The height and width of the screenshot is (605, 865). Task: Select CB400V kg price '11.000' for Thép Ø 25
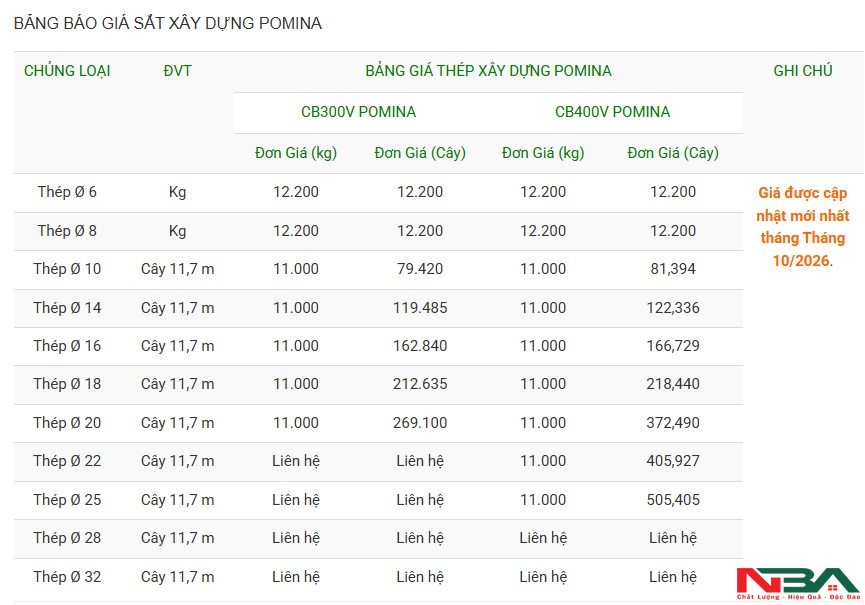543,500
